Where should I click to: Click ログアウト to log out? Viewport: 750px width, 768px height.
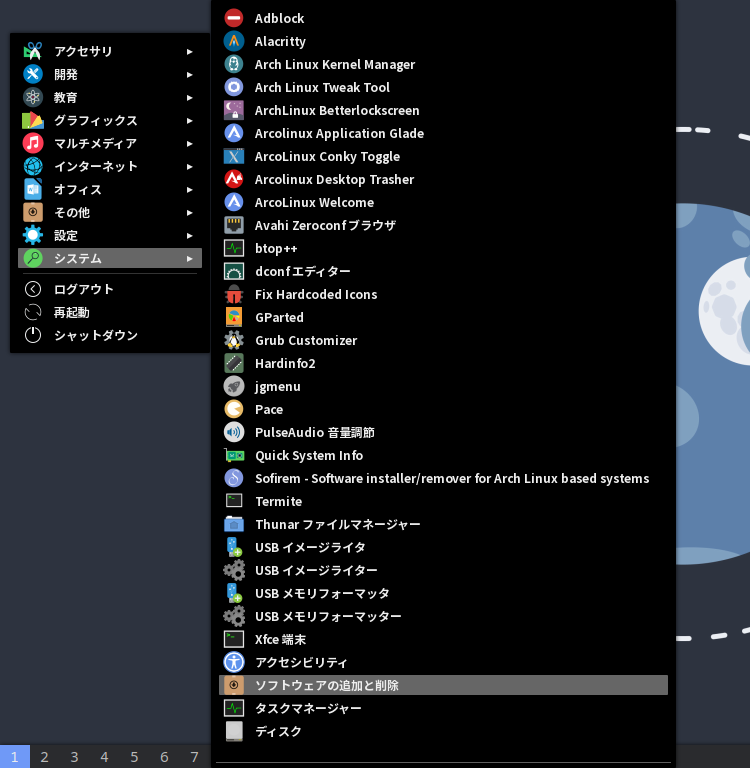pos(84,289)
